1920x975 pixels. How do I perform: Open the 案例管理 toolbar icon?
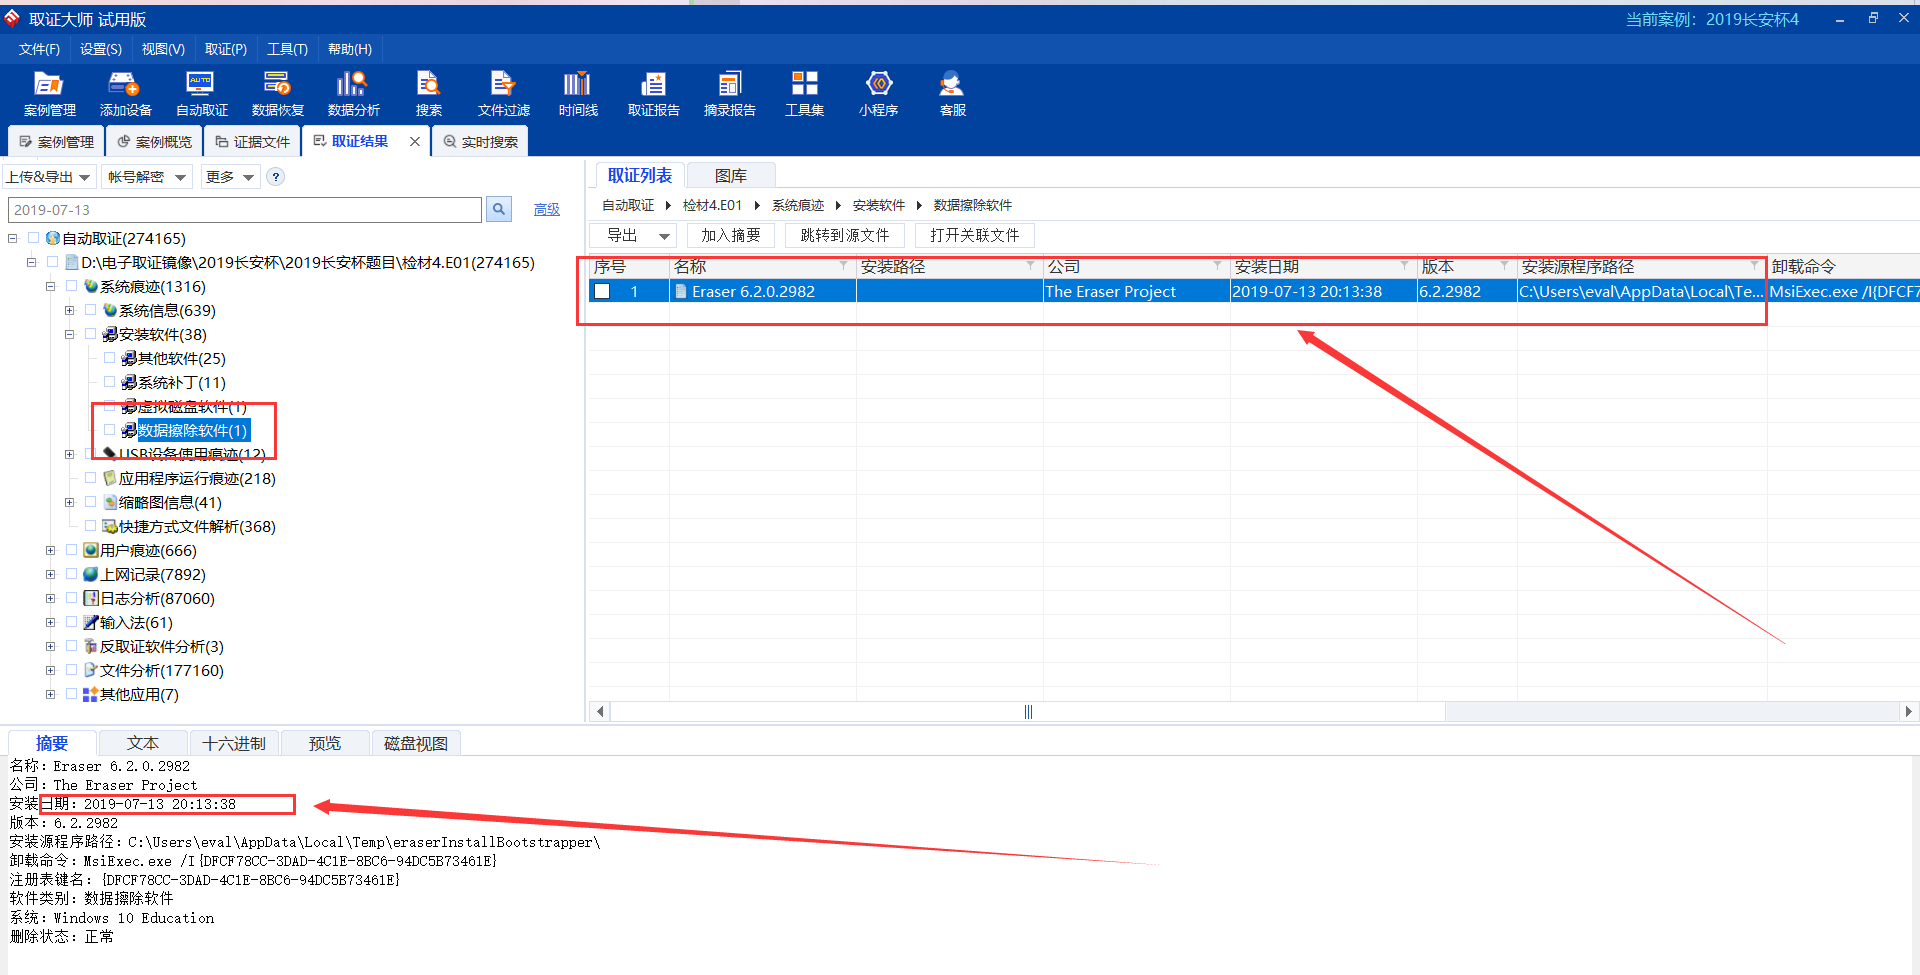click(49, 94)
